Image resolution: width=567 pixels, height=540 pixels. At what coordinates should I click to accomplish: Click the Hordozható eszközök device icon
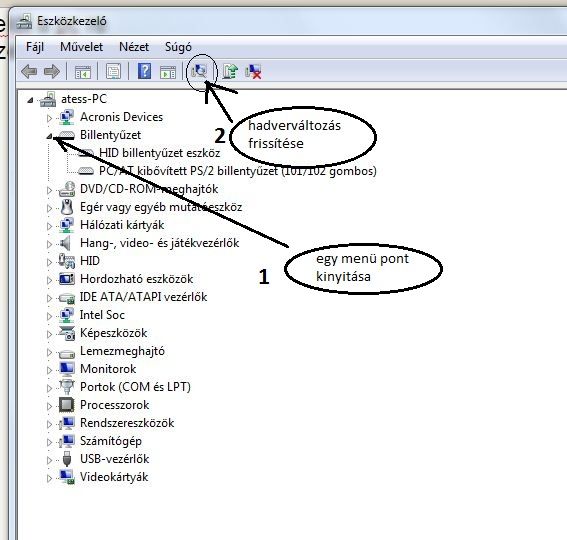67,279
